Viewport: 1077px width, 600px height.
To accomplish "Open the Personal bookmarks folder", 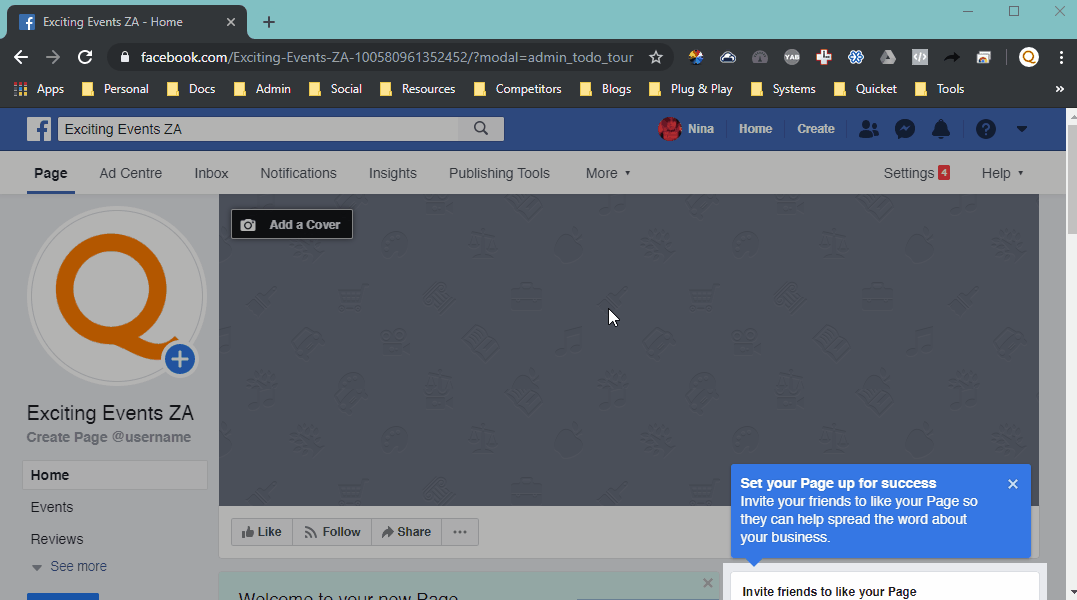I will (115, 89).
